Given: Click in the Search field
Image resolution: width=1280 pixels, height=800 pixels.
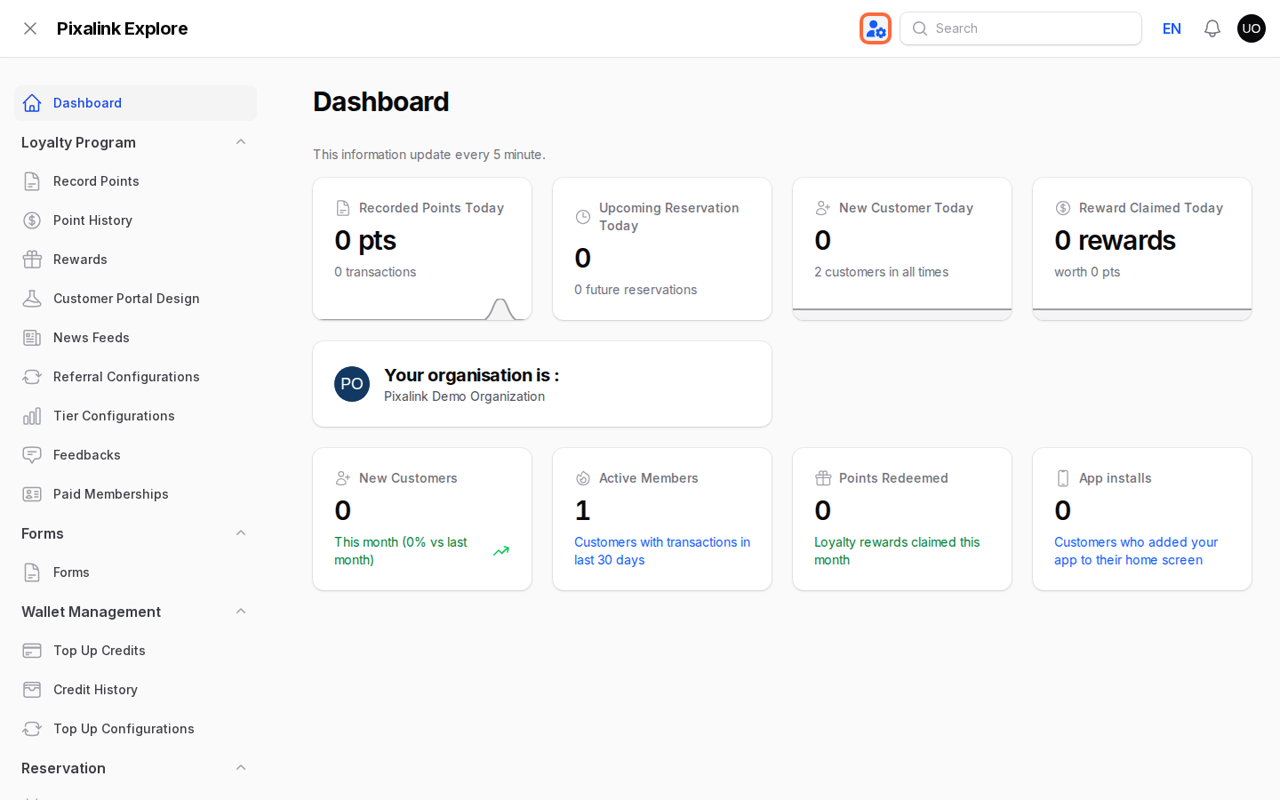Looking at the screenshot, I should point(1020,28).
